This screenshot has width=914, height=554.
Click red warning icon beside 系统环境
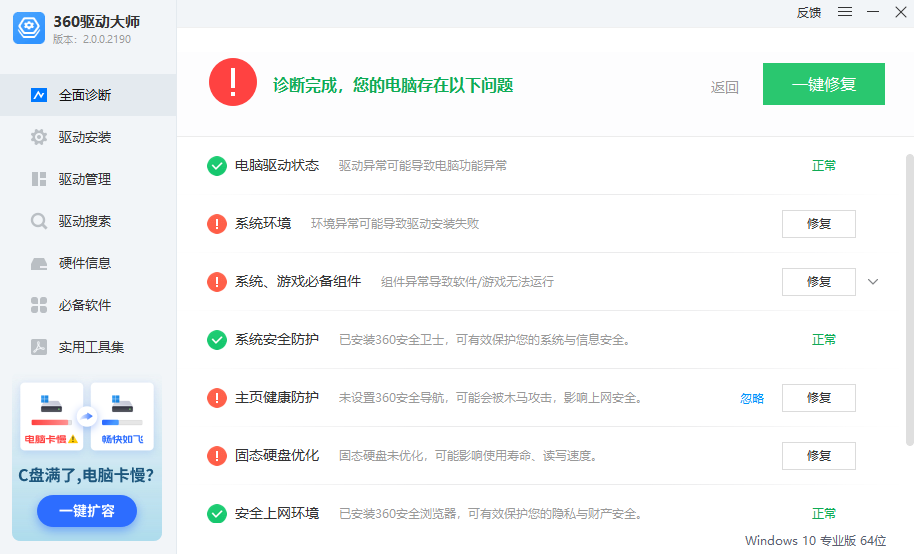(217, 224)
